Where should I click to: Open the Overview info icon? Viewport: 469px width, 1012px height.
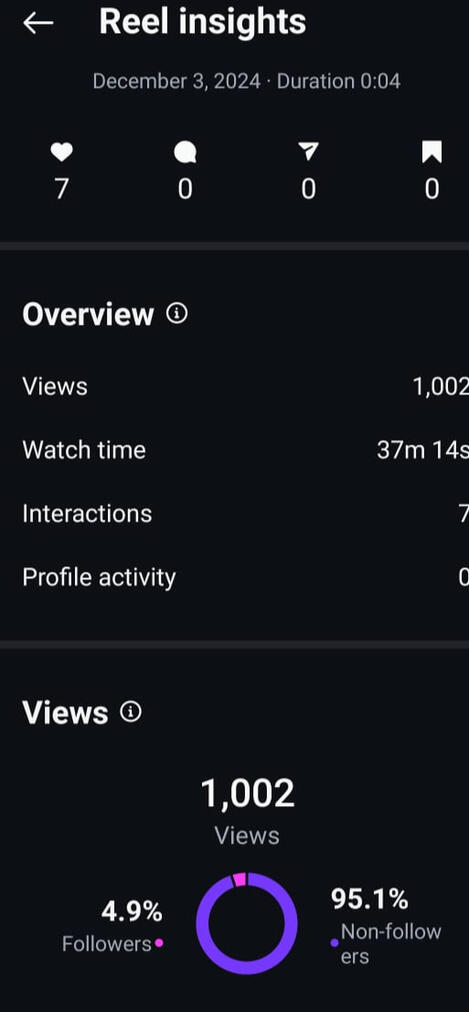[x=177, y=314]
